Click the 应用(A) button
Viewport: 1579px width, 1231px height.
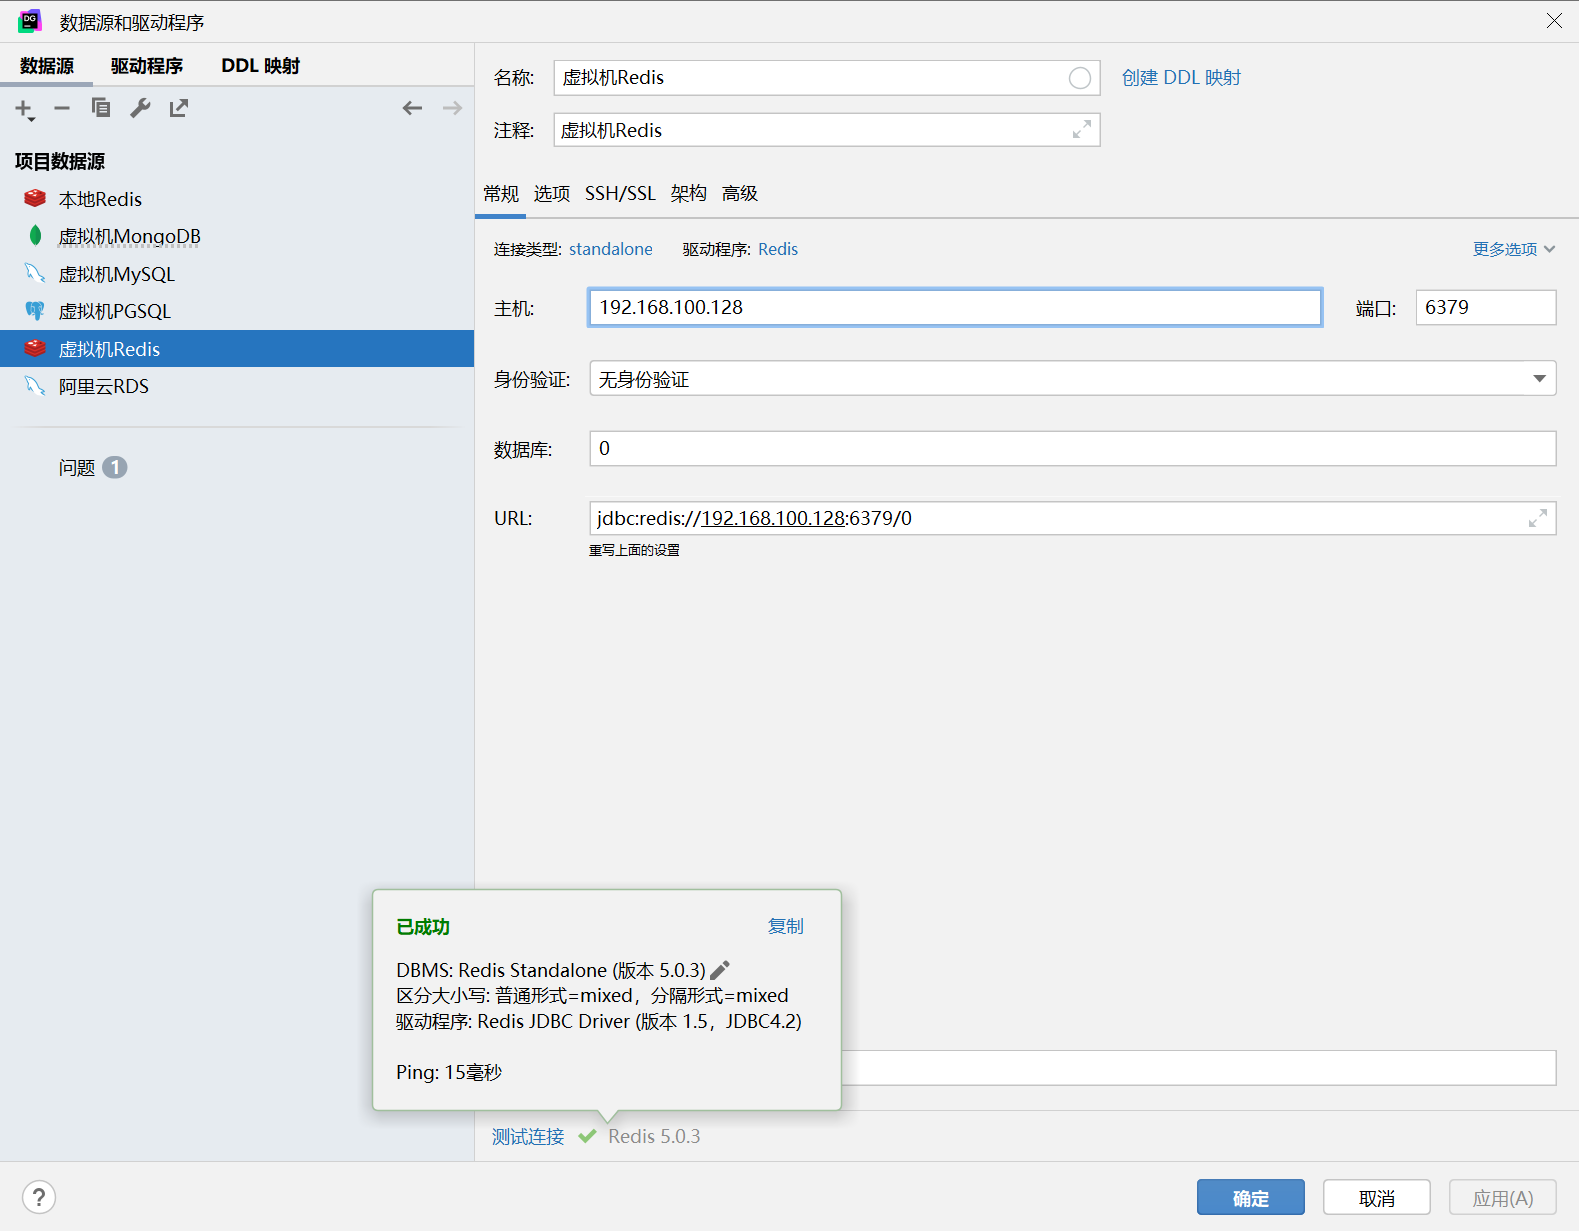click(1503, 1198)
